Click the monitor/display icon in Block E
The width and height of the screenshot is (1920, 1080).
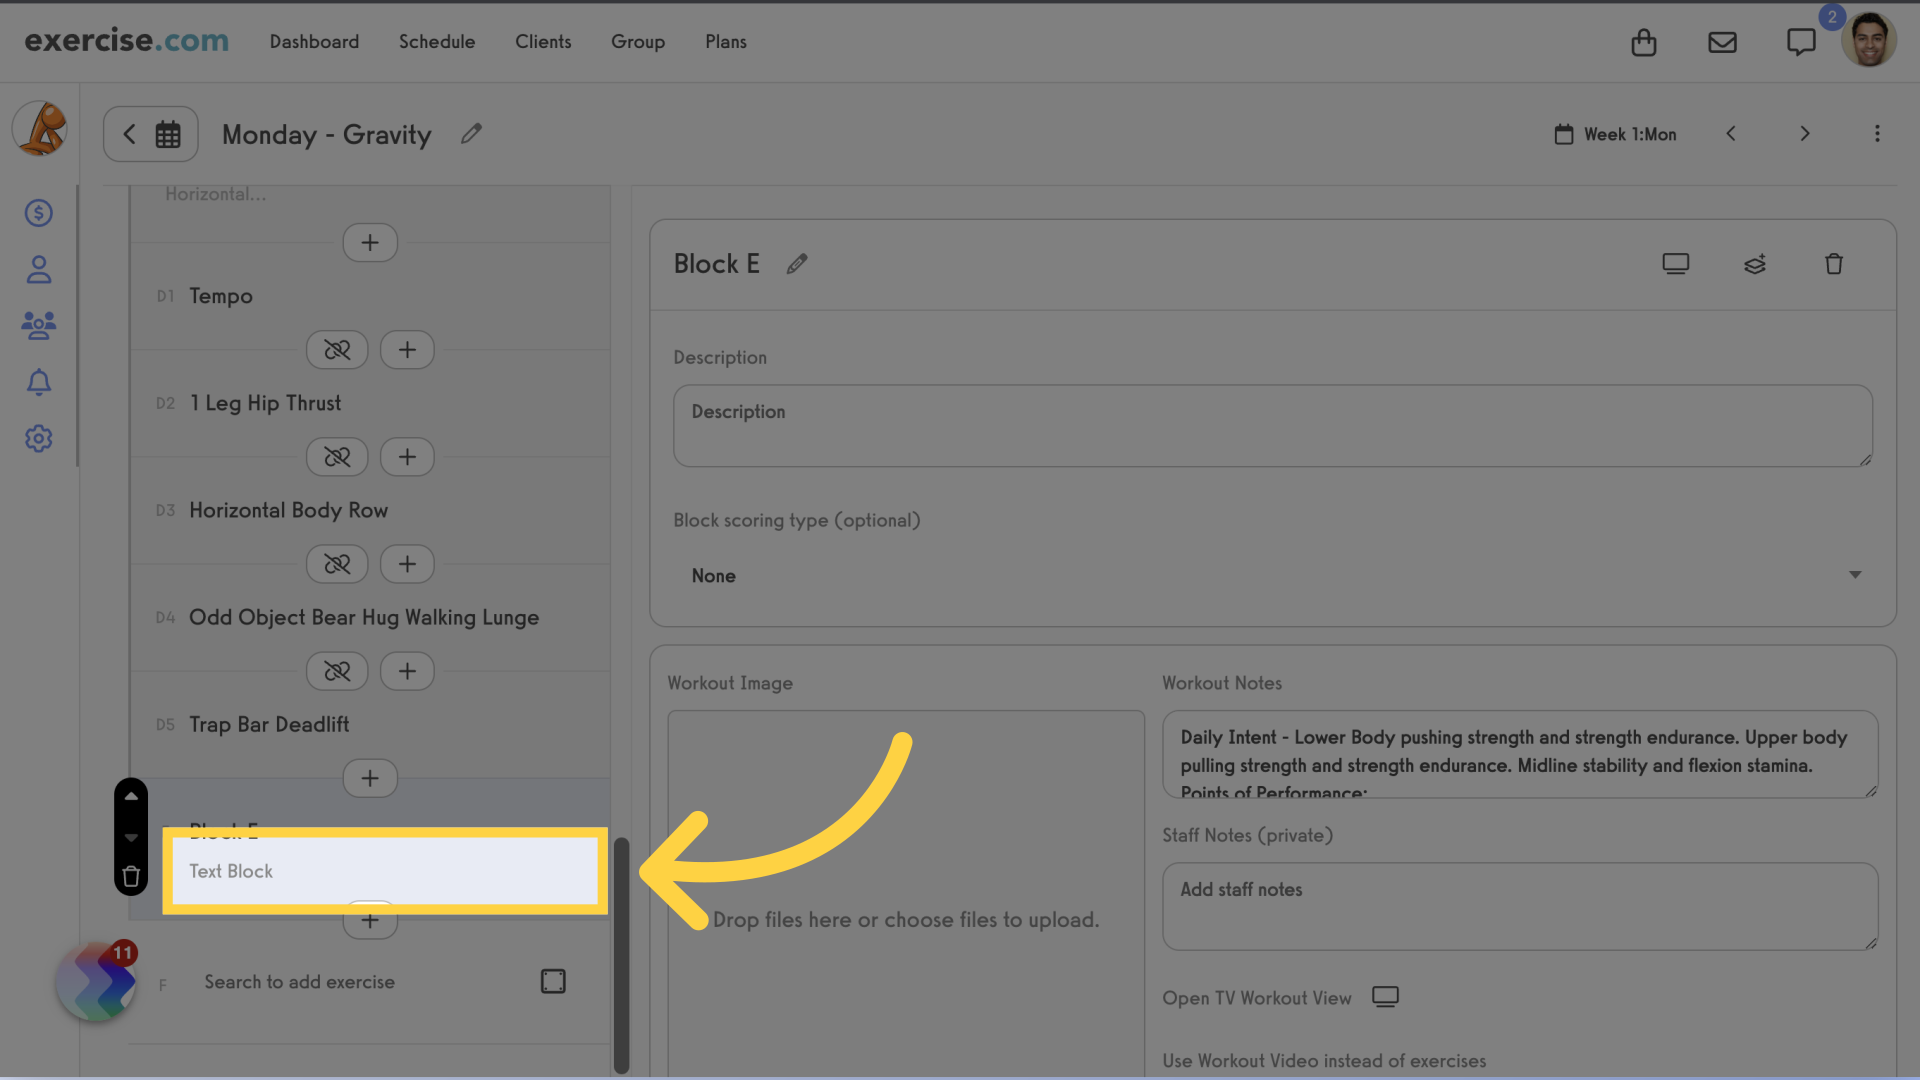[x=1676, y=264]
